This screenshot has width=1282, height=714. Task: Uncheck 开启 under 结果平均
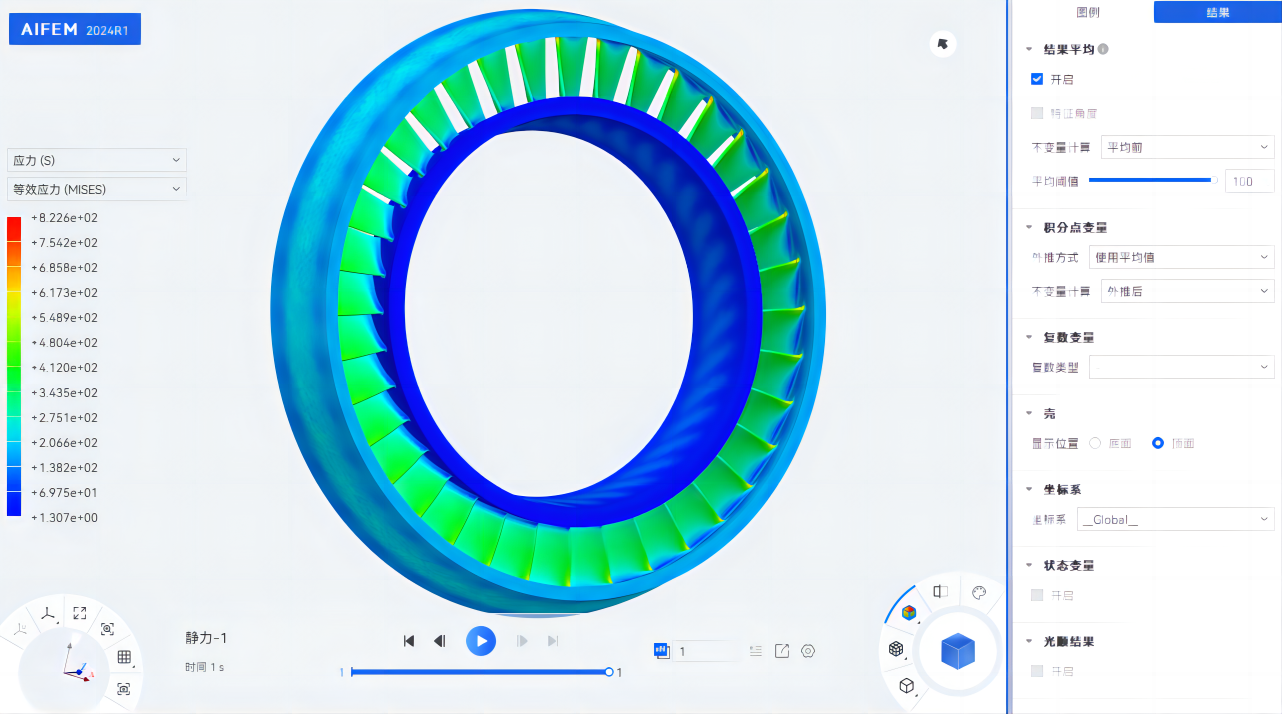point(1037,79)
